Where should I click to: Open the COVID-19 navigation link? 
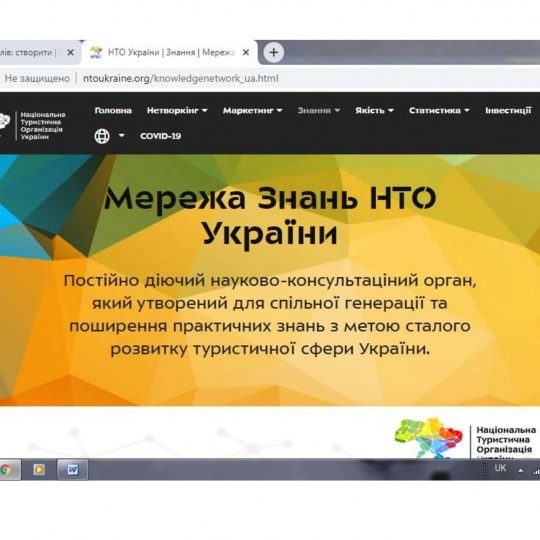(160, 136)
